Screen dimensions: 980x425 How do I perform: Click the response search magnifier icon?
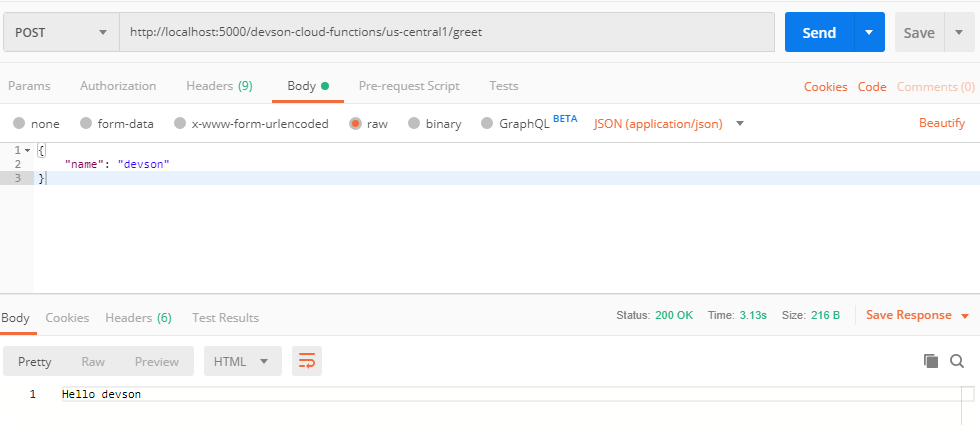coord(958,361)
